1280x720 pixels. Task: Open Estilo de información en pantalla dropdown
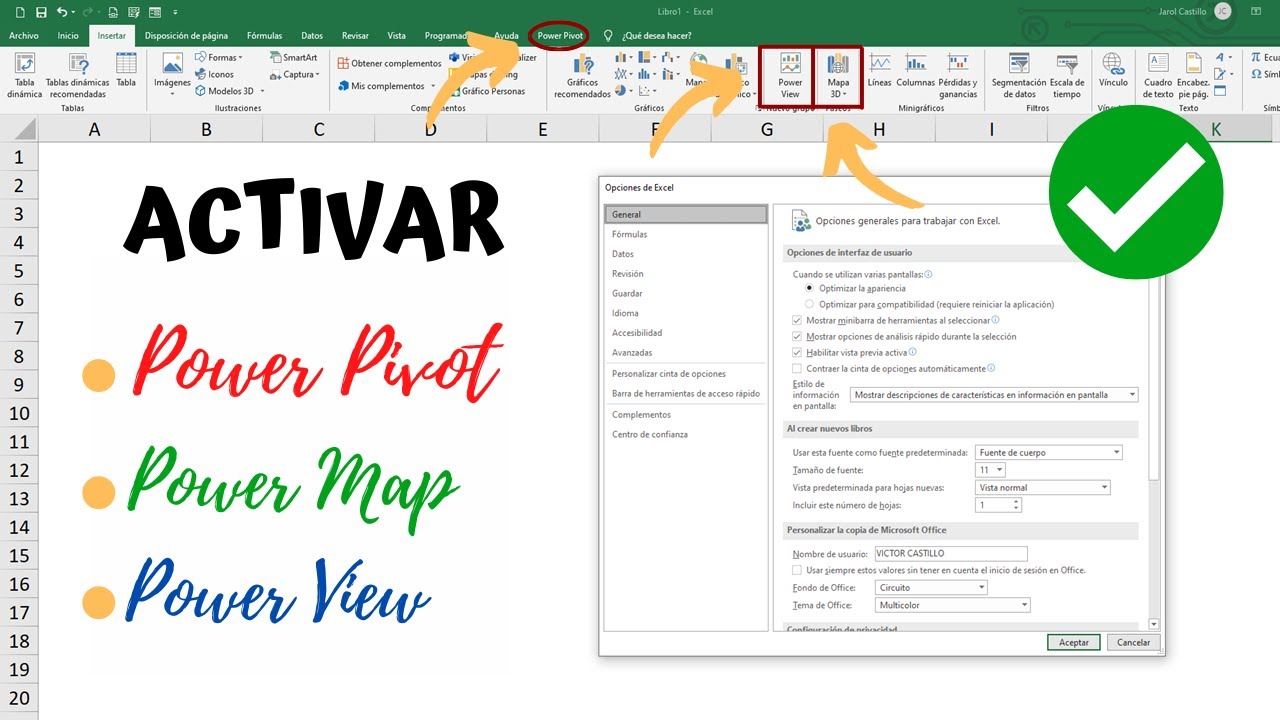(x=994, y=395)
